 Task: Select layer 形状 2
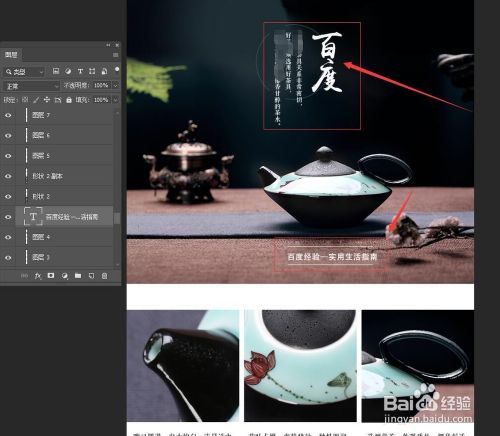65,197
